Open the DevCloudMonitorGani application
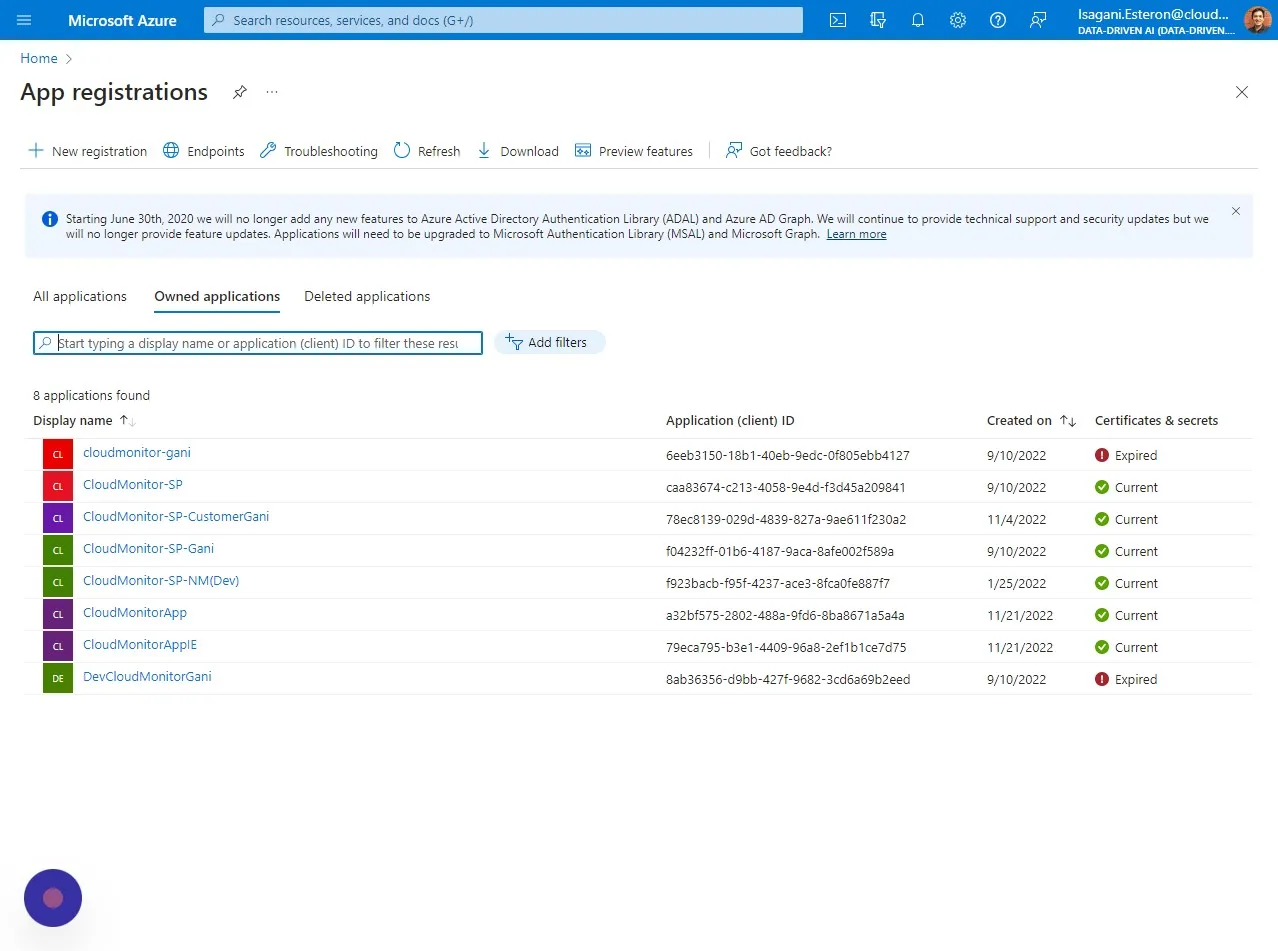The image size is (1278, 951). (x=147, y=677)
